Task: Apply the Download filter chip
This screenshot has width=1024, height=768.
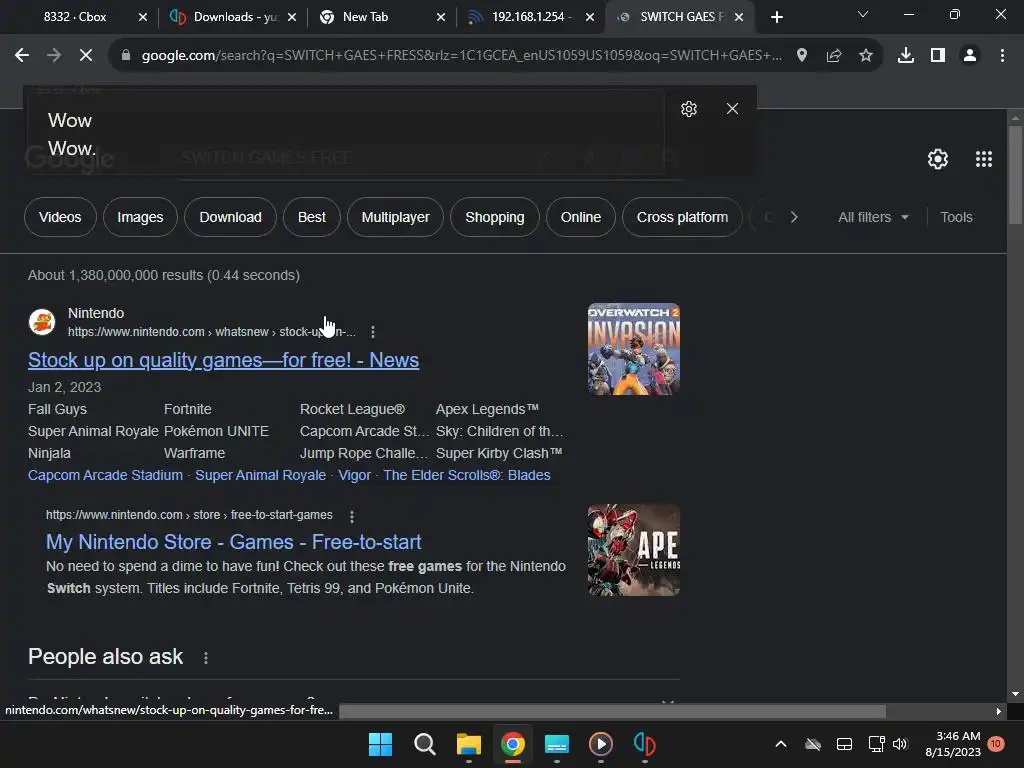Action: [231, 217]
